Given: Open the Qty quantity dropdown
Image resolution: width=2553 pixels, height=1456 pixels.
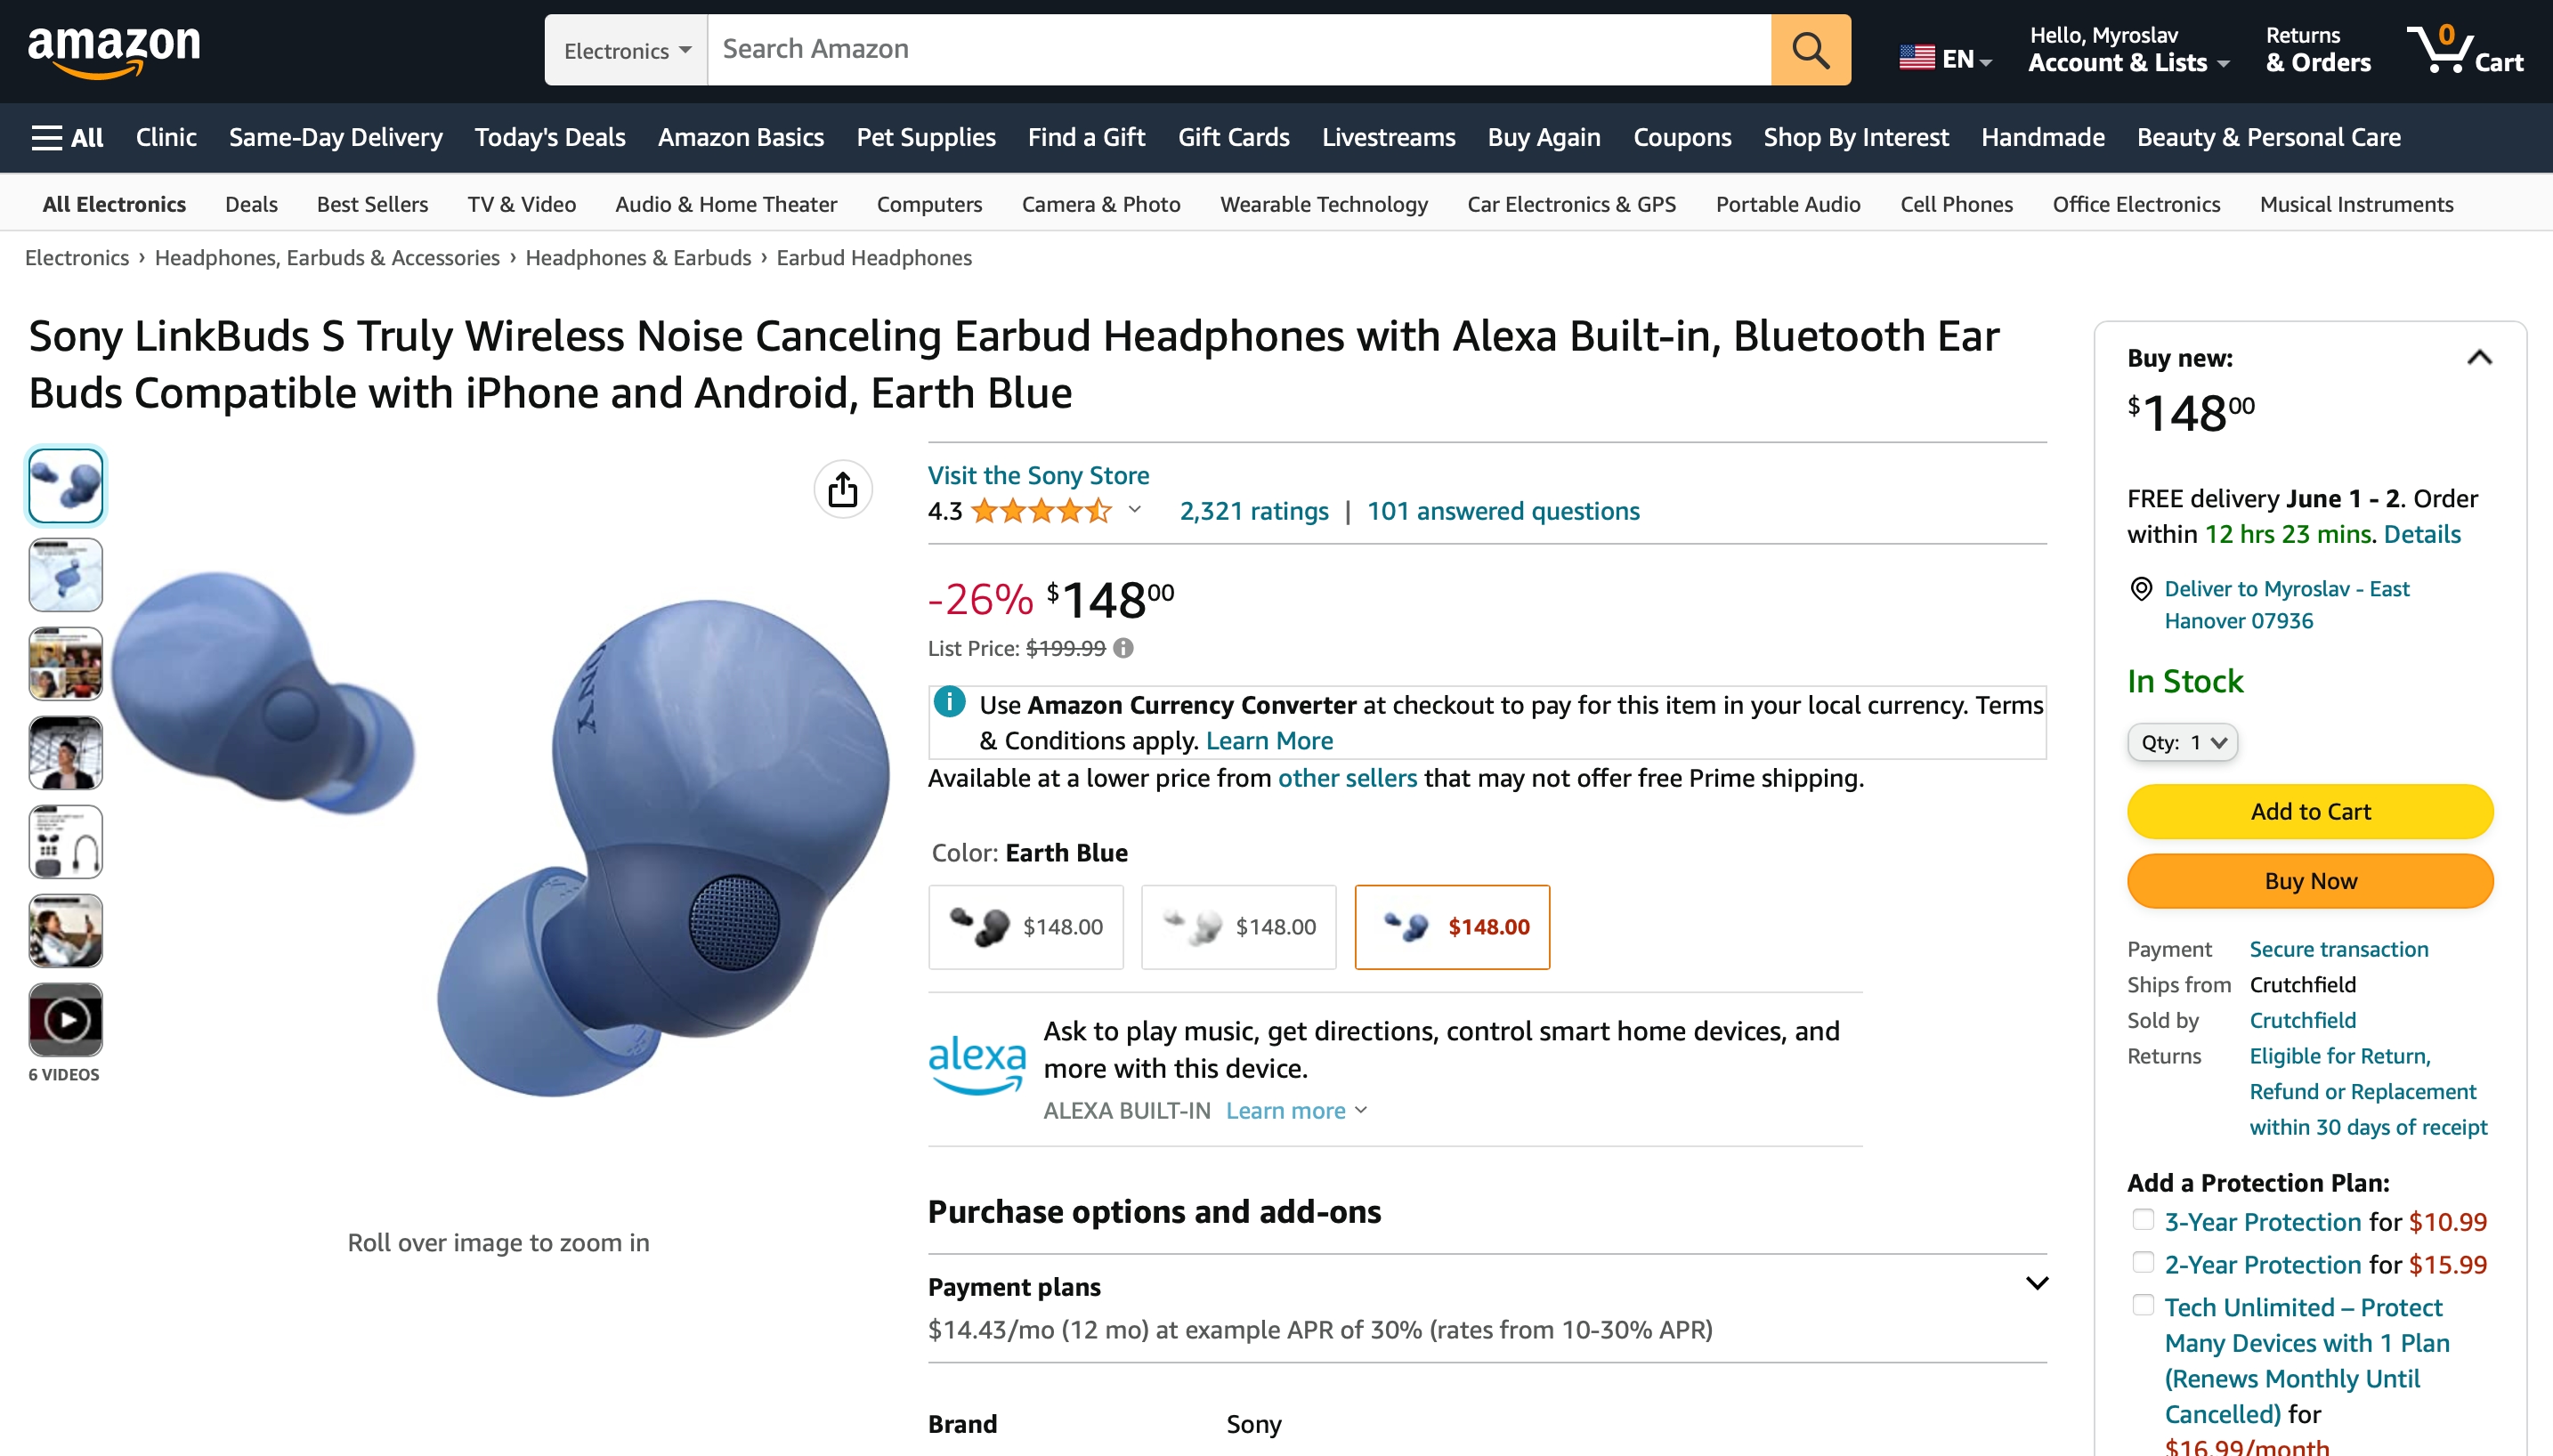Looking at the screenshot, I should (2181, 742).
